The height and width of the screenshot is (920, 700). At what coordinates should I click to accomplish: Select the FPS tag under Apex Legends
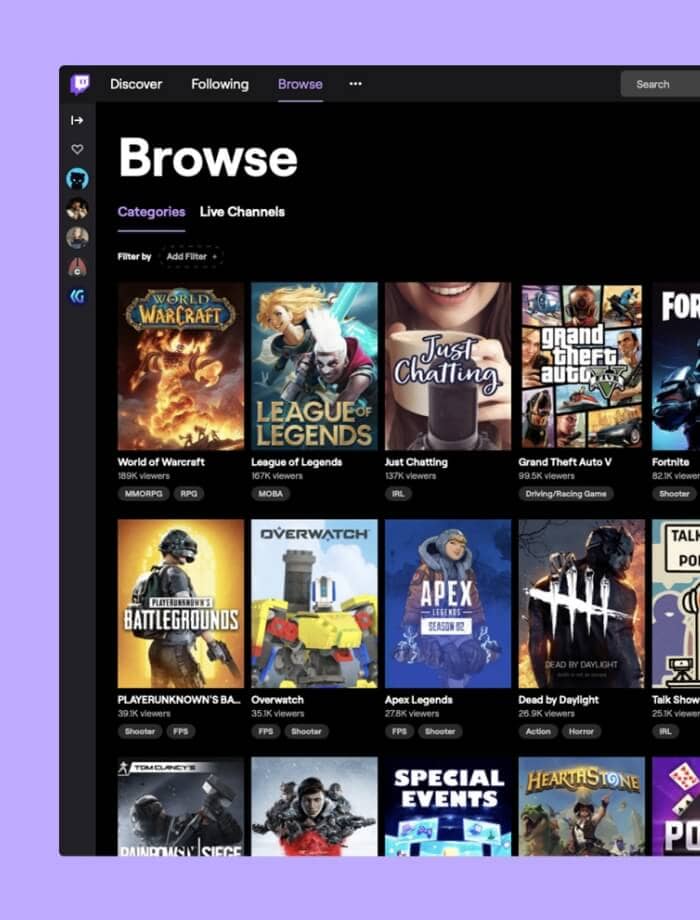pyautogui.click(x=400, y=731)
